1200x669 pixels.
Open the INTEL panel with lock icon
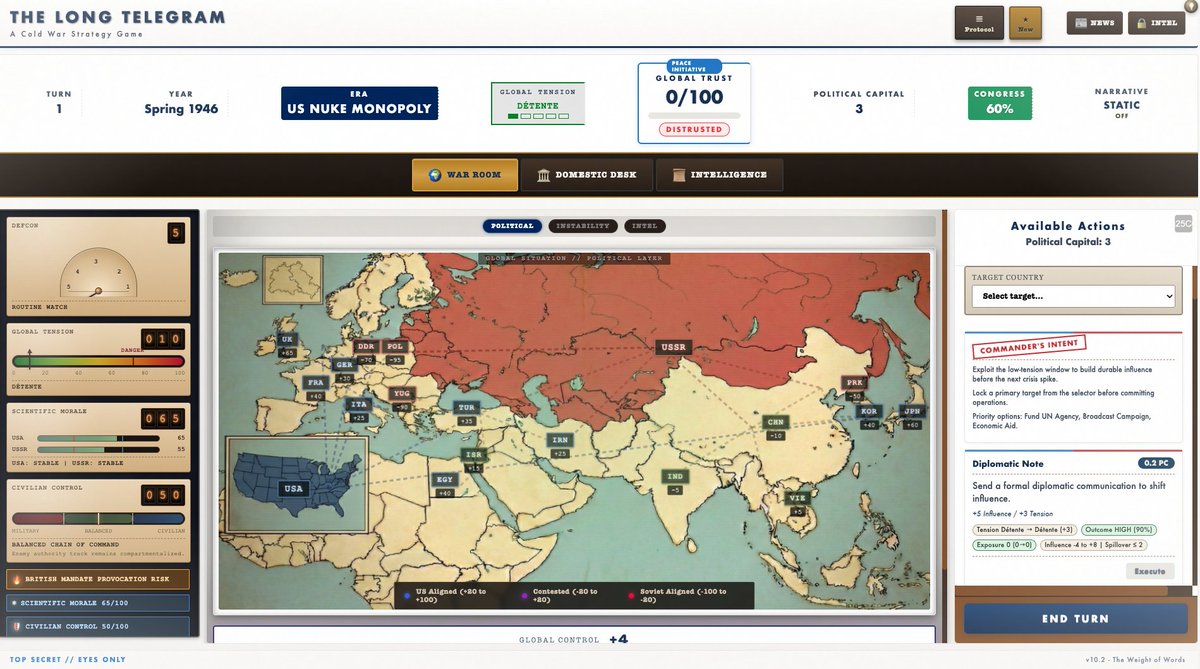point(1157,22)
